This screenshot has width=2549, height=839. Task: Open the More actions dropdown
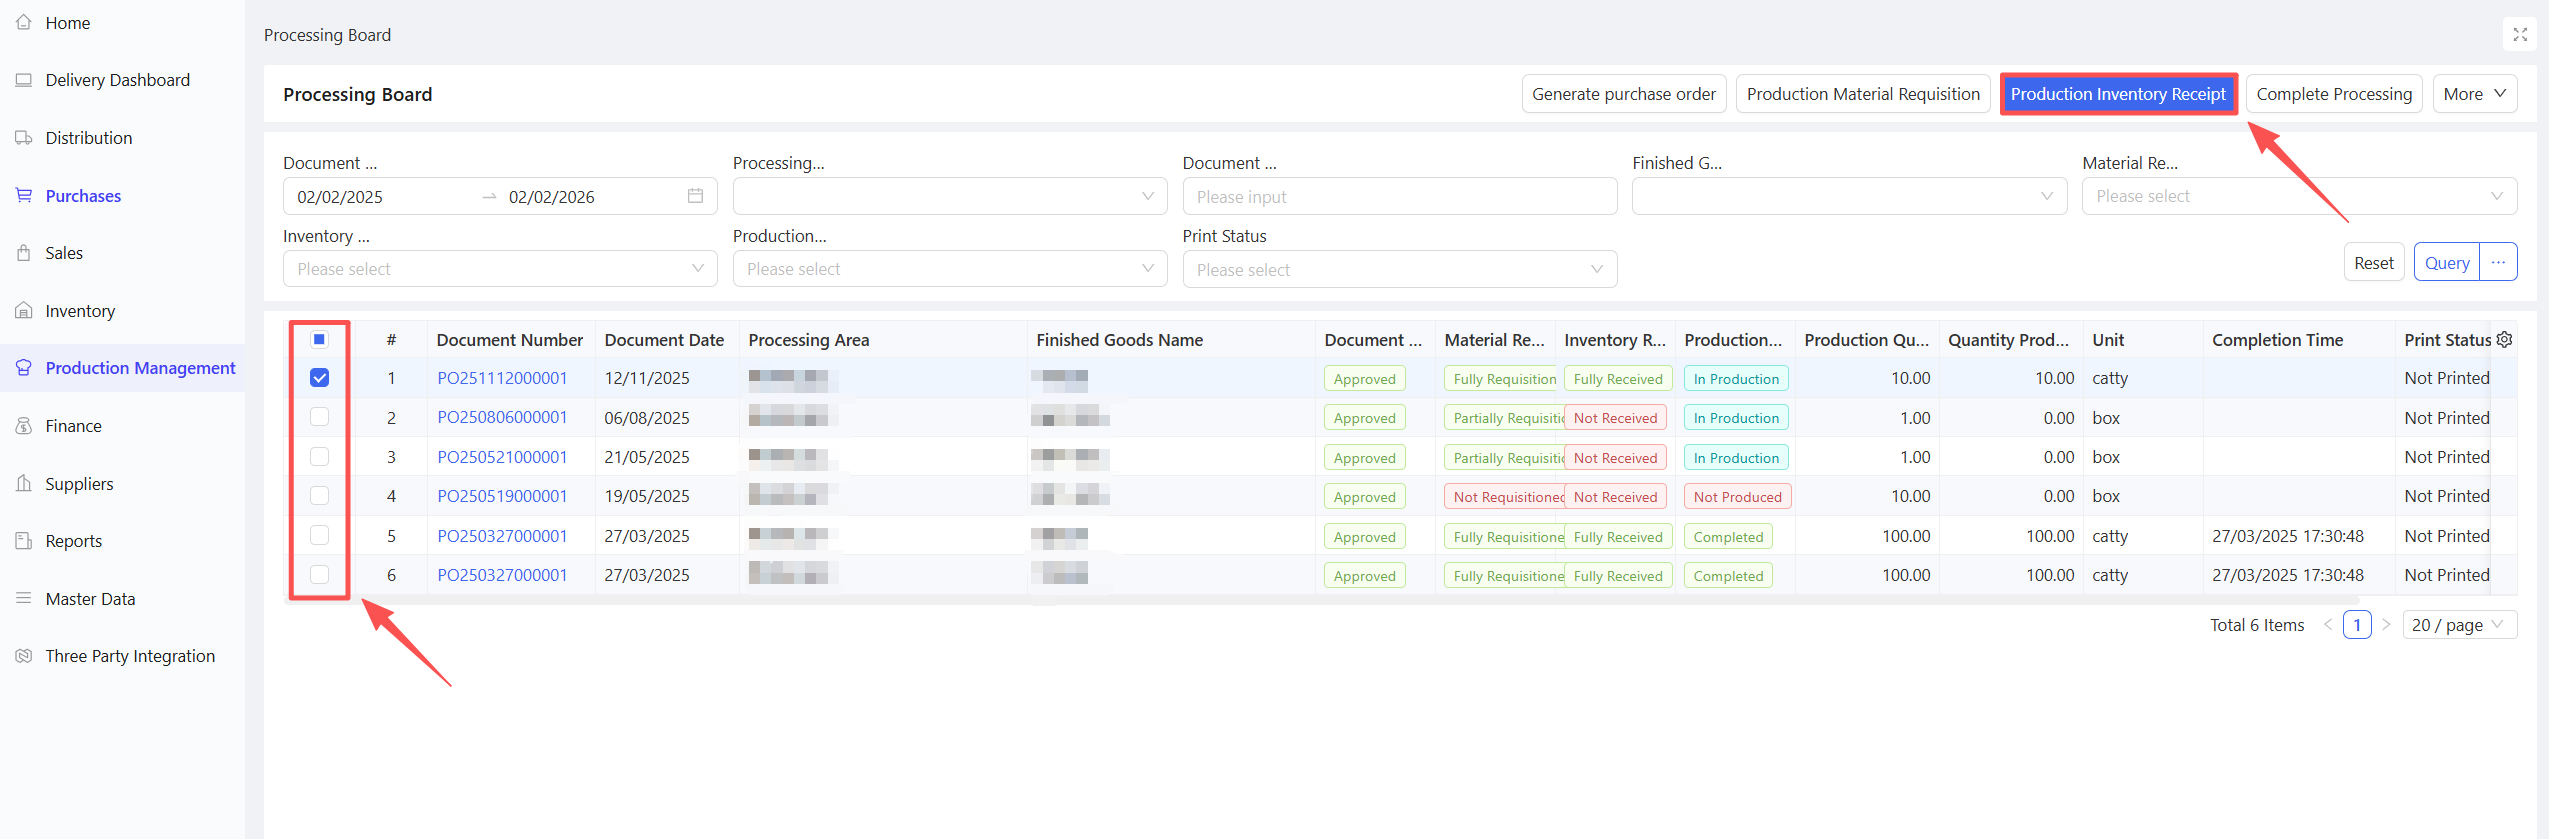pyautogui.click(x=2474, y=94)
